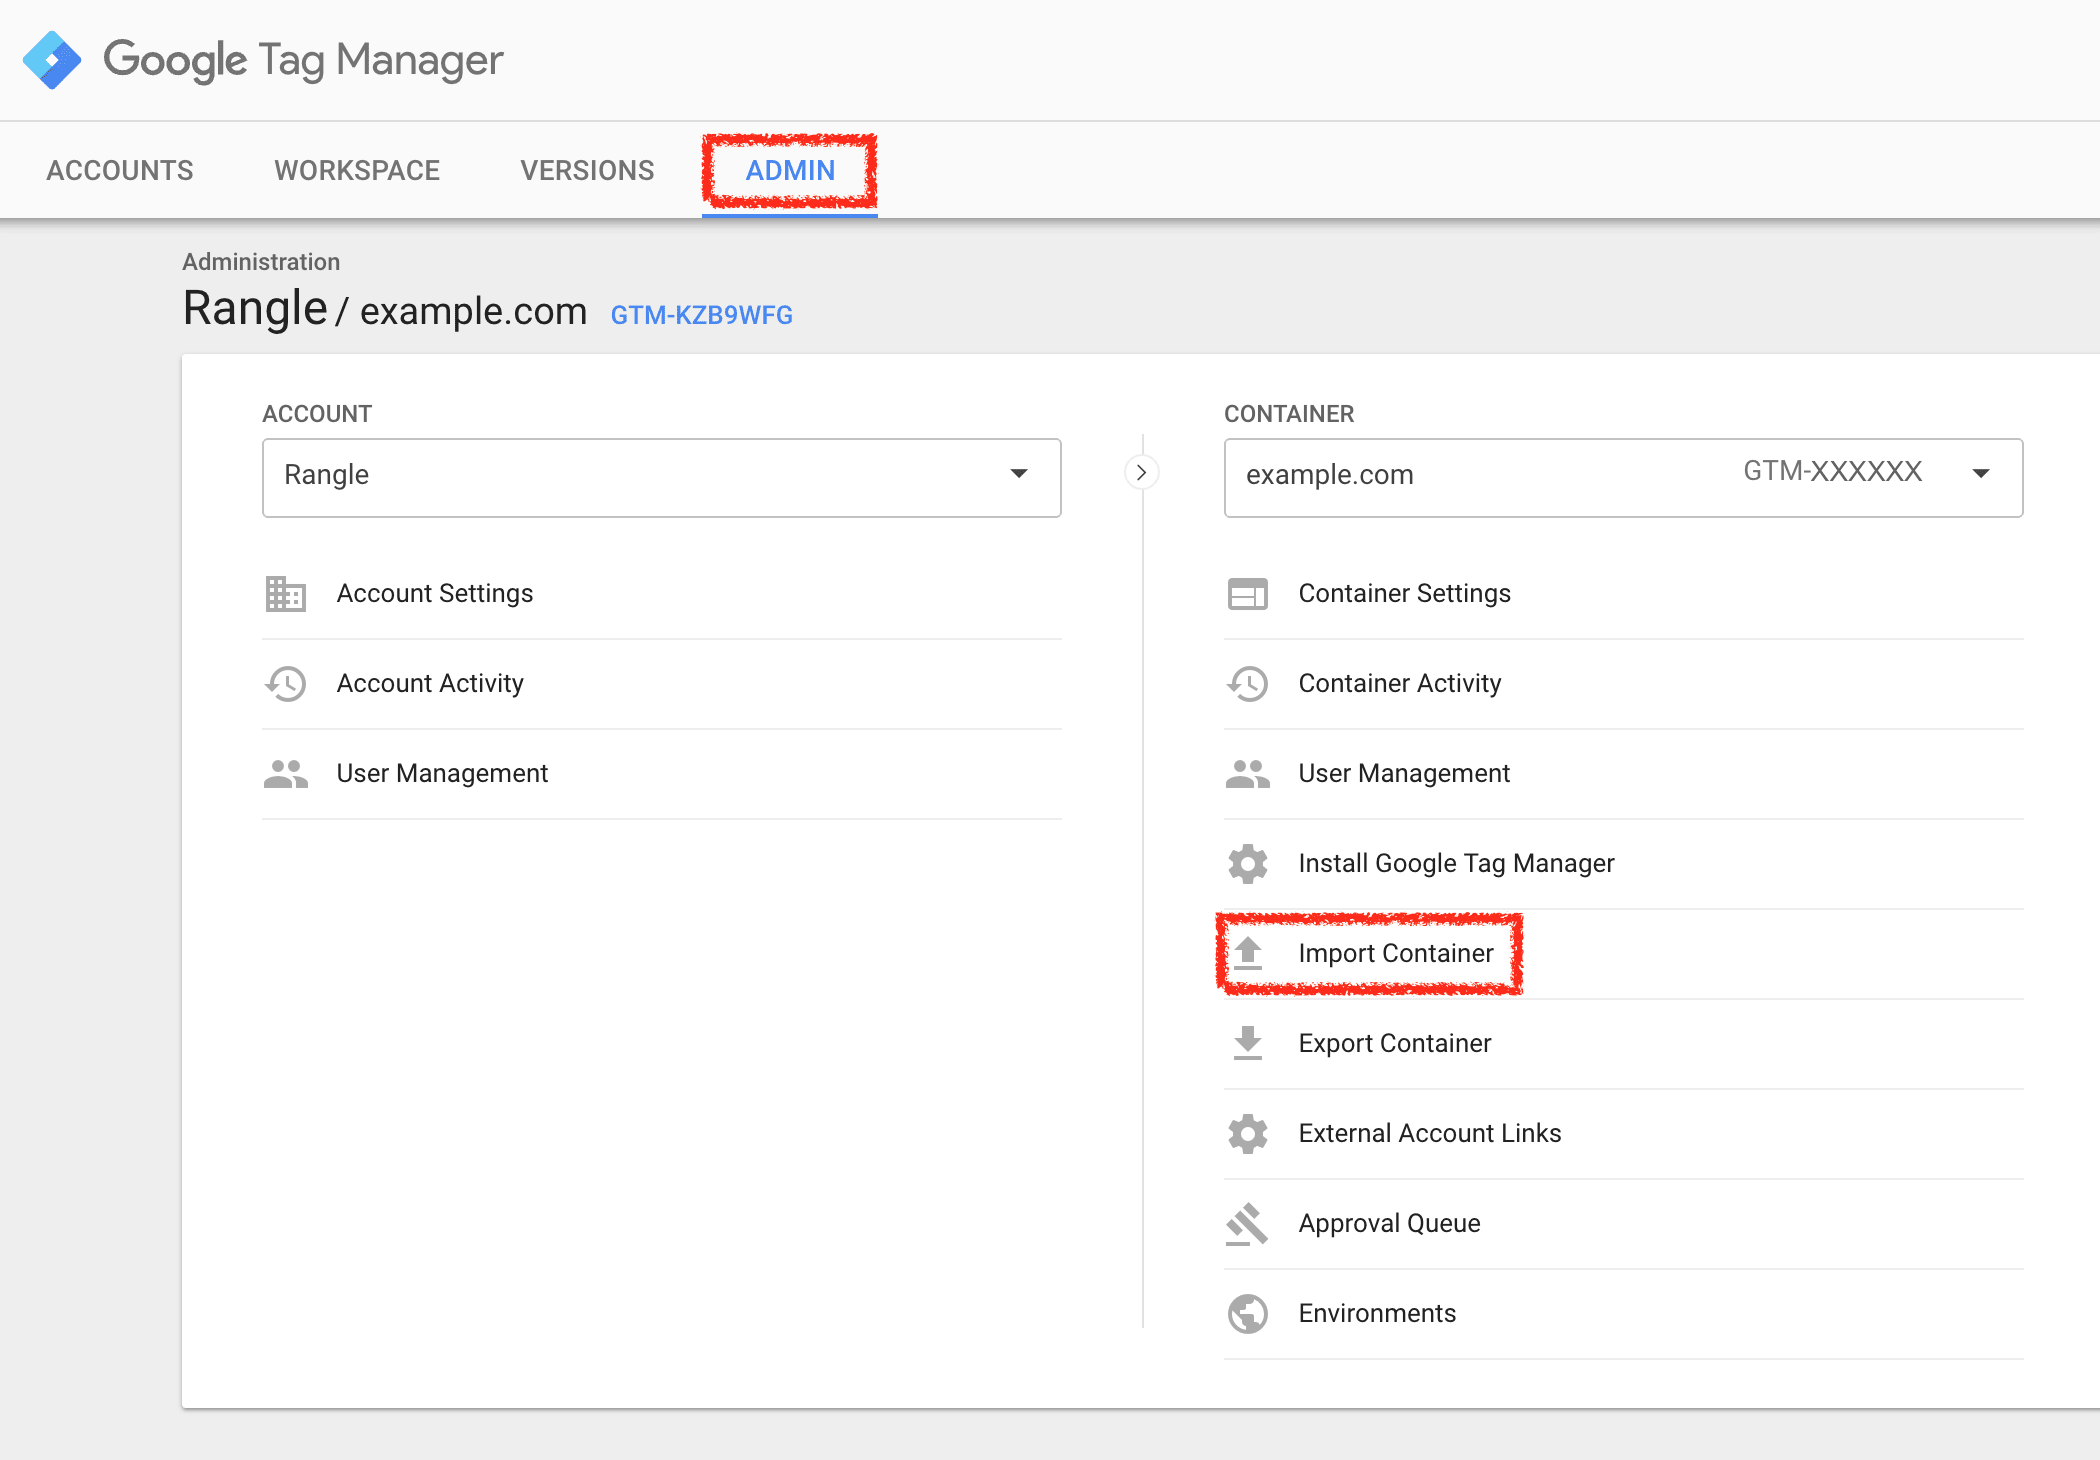This screenshot has width=2100, height=1460.
Task: Click the Google Tag Manager title text
Action: pos(303,61)
